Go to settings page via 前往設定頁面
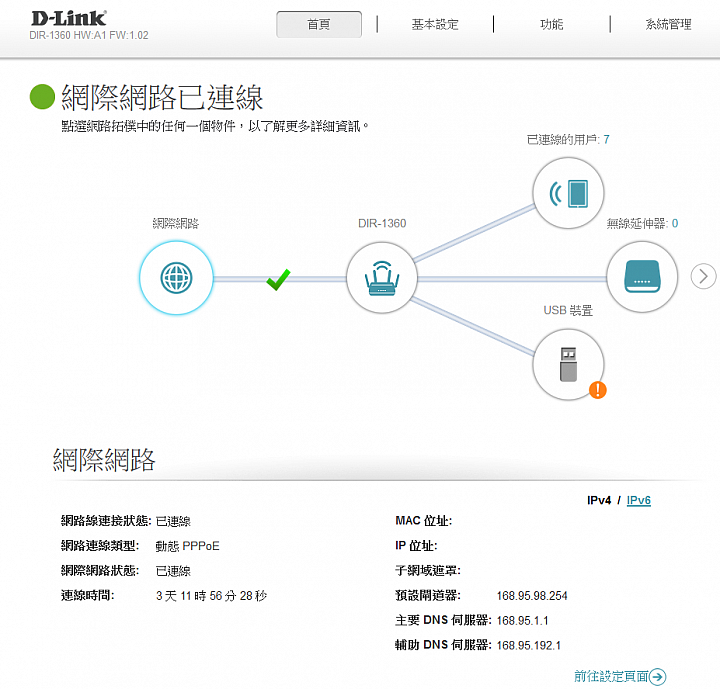The width and height of the screenshot is (720, 689). tap(611, 676)
